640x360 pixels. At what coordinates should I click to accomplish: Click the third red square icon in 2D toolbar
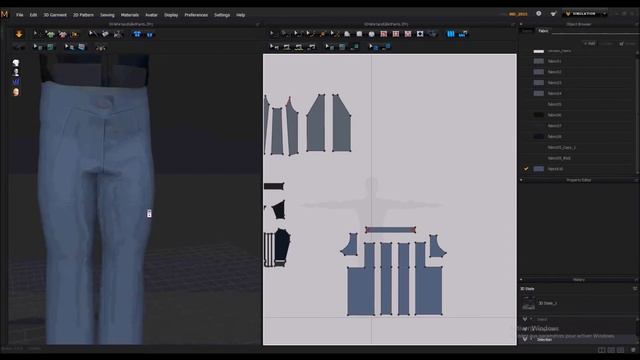tap(408, 34)
